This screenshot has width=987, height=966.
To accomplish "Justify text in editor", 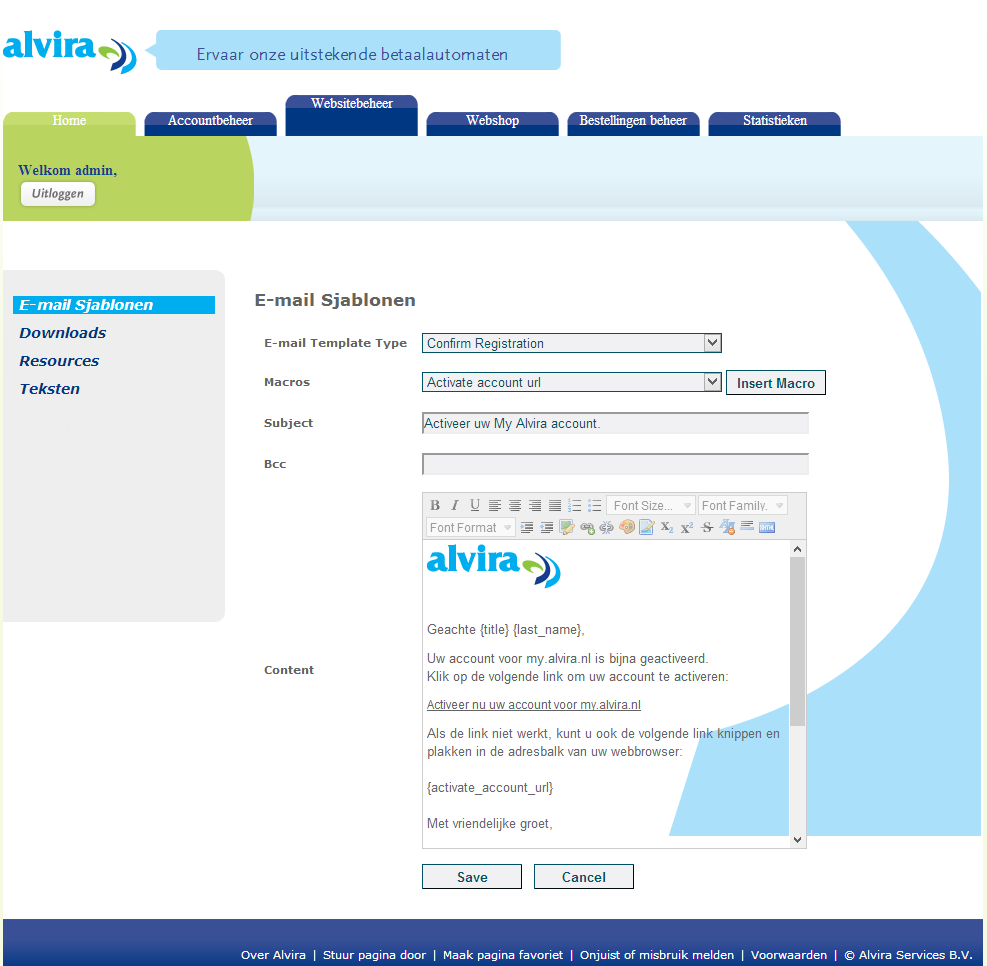I will point(555,505).
